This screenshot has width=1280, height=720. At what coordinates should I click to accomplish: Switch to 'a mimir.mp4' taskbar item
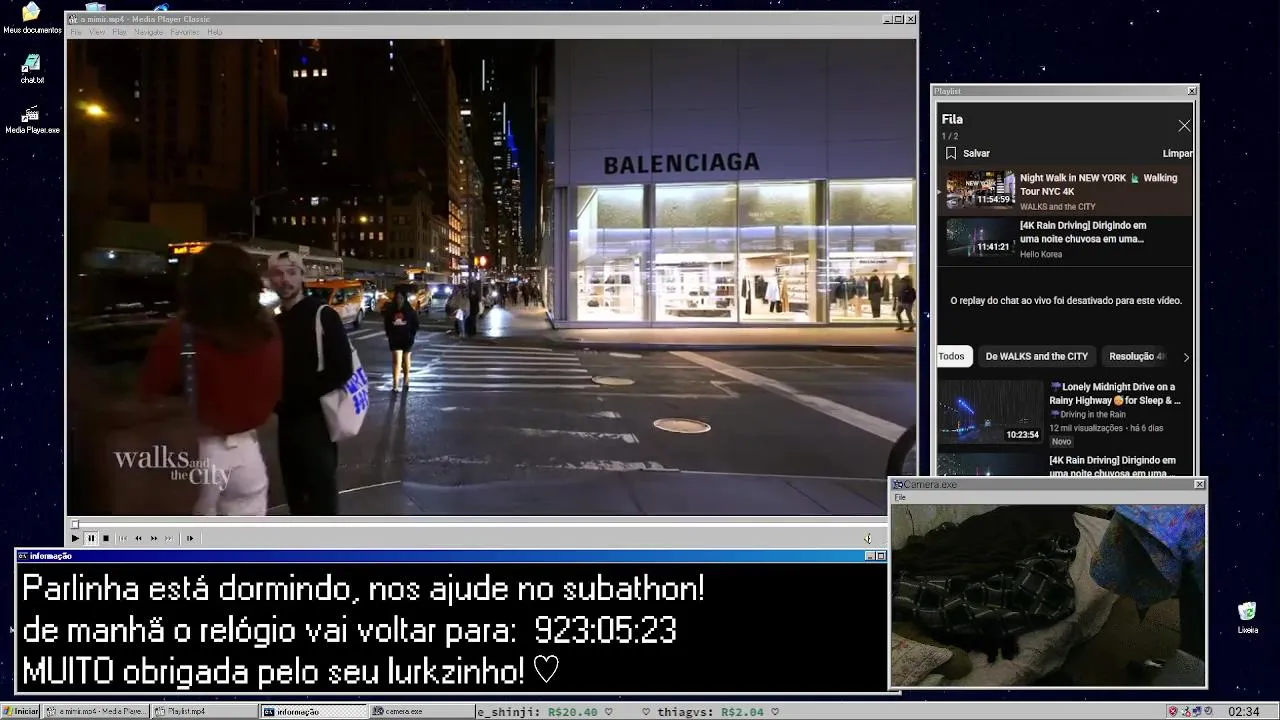pos(97,711)
